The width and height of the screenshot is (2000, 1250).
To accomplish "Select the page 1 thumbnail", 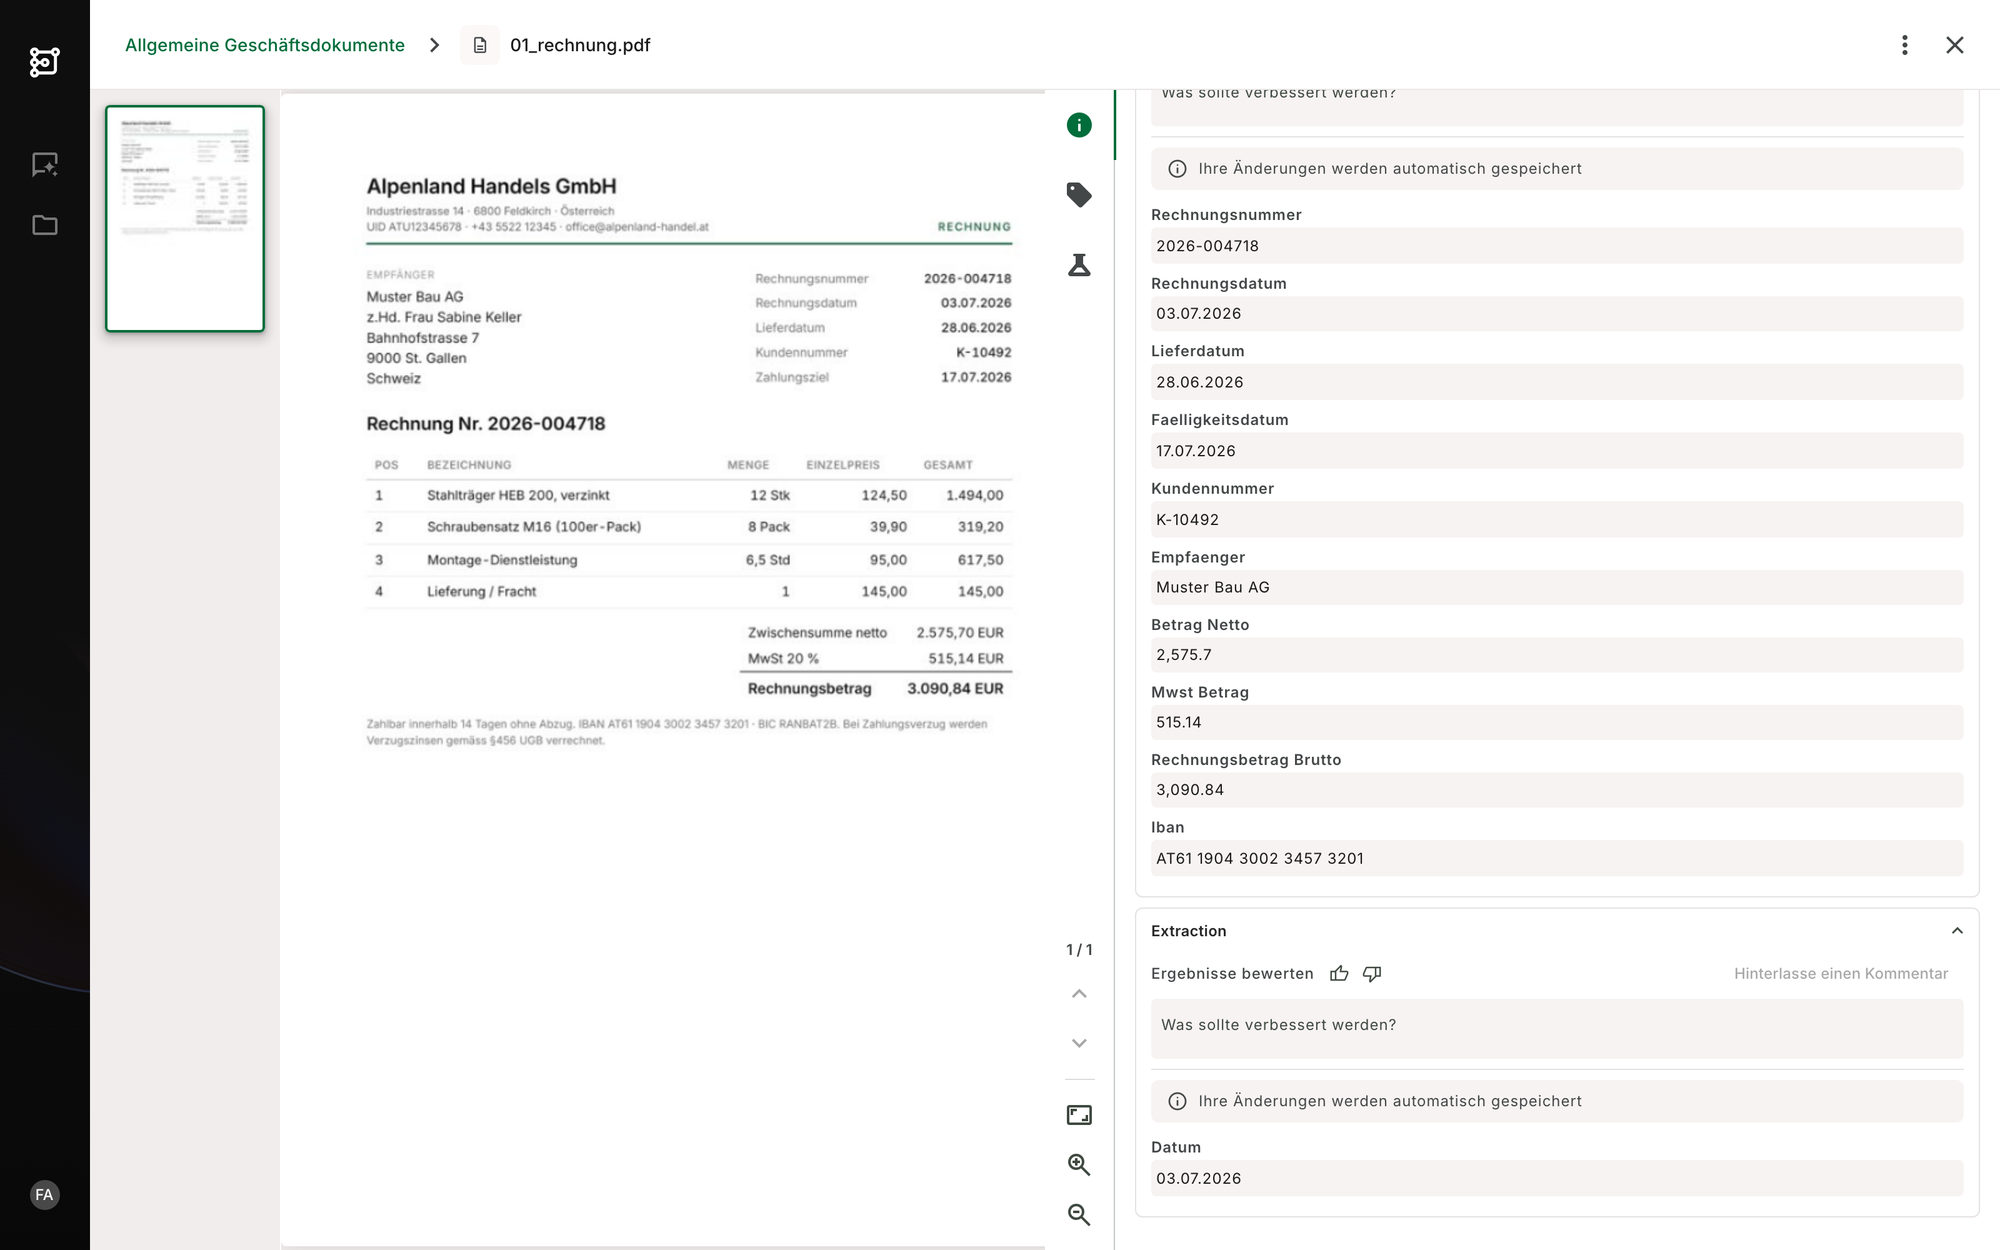I will point(185,218).
